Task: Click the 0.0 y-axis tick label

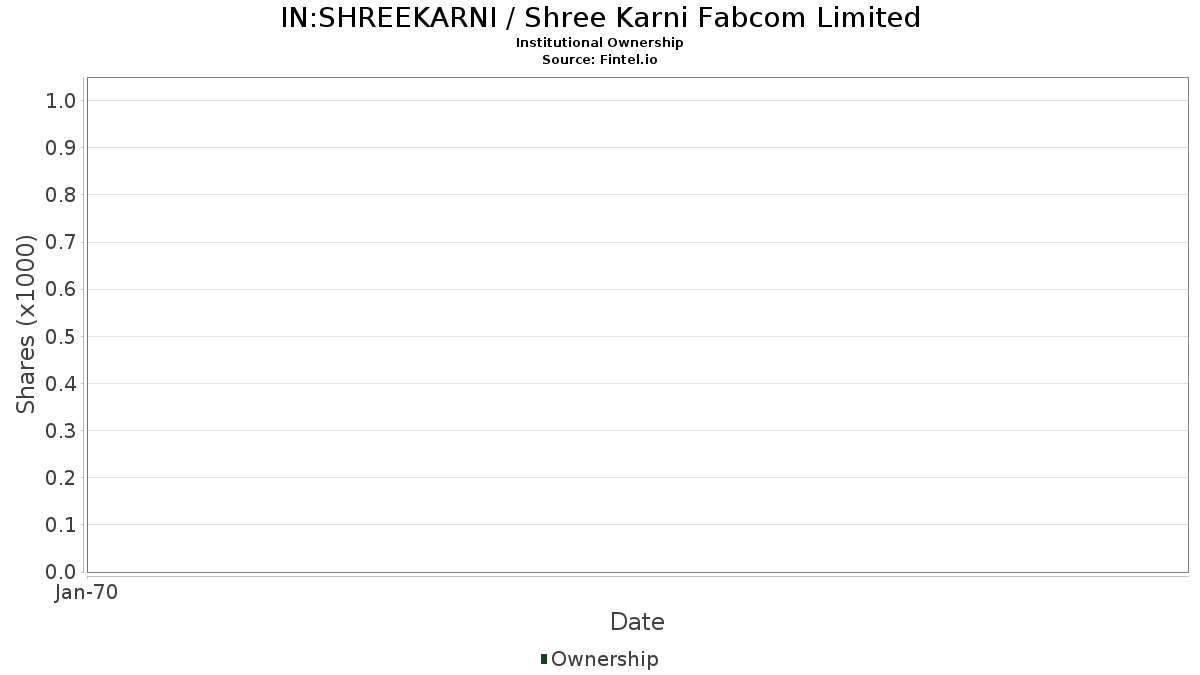Action: 61,572
